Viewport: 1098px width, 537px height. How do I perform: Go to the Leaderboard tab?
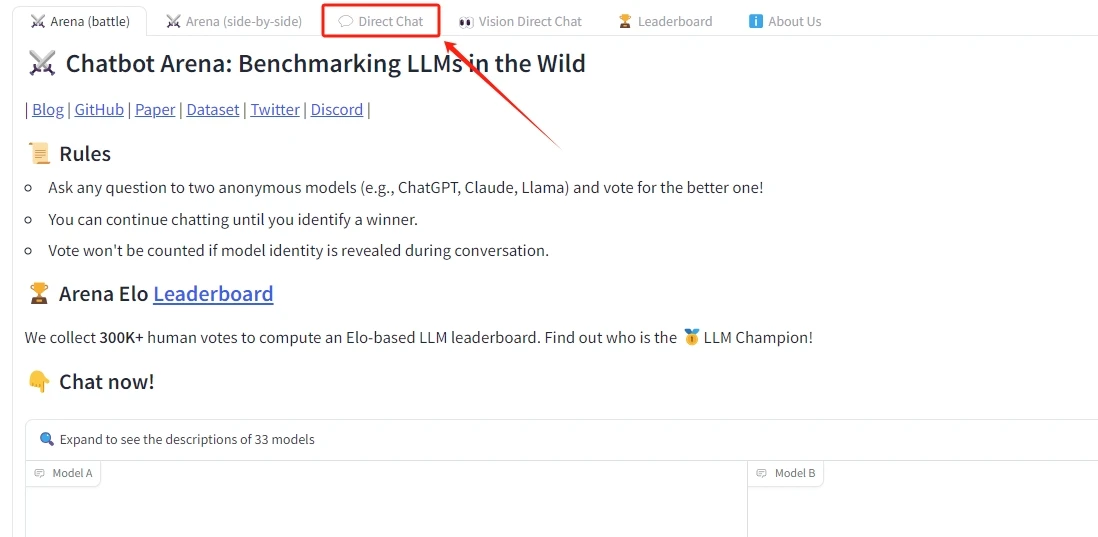[665, 22]
